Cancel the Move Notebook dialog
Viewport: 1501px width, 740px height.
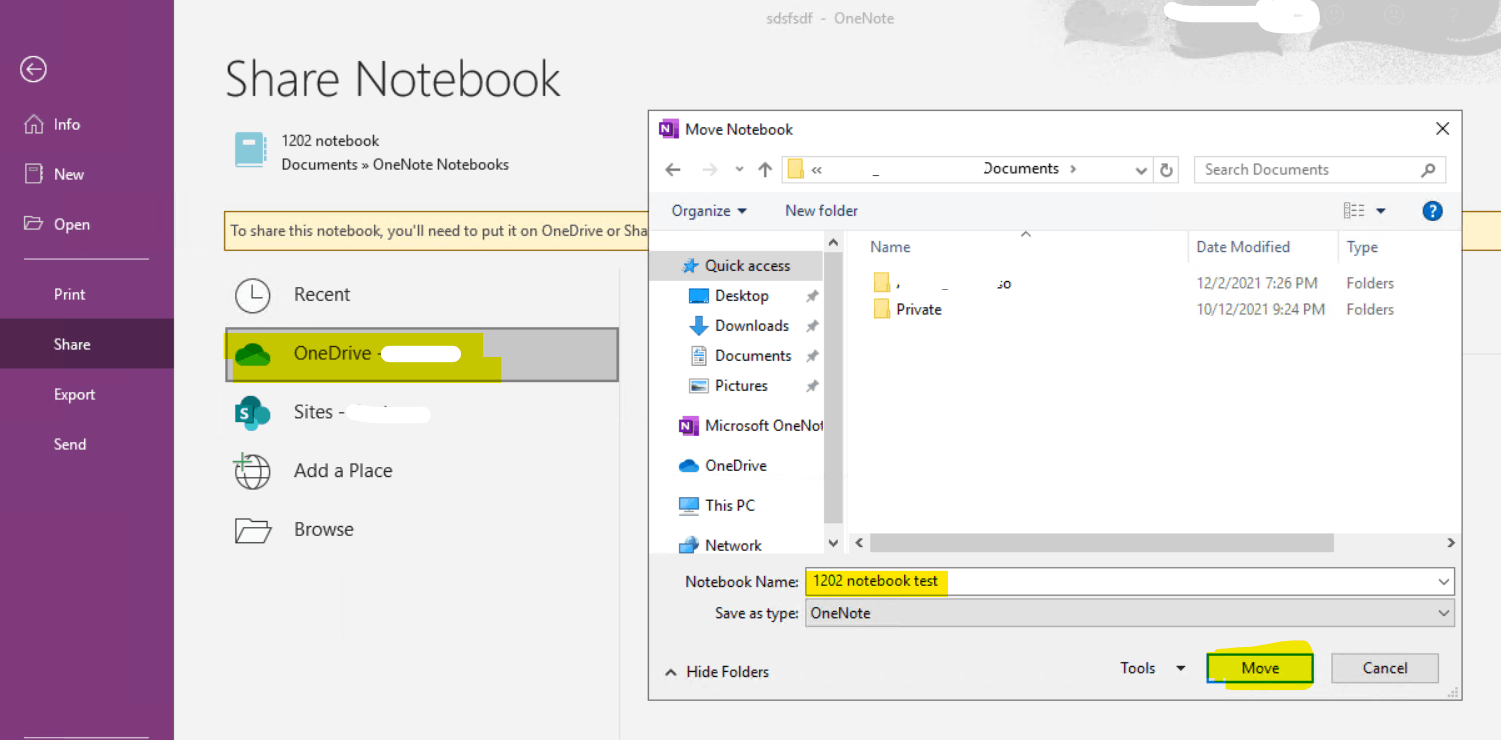point(1385,668)
